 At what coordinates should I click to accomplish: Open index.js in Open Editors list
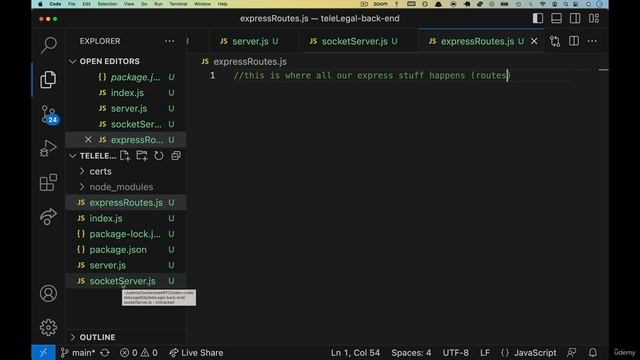point(126,93)
